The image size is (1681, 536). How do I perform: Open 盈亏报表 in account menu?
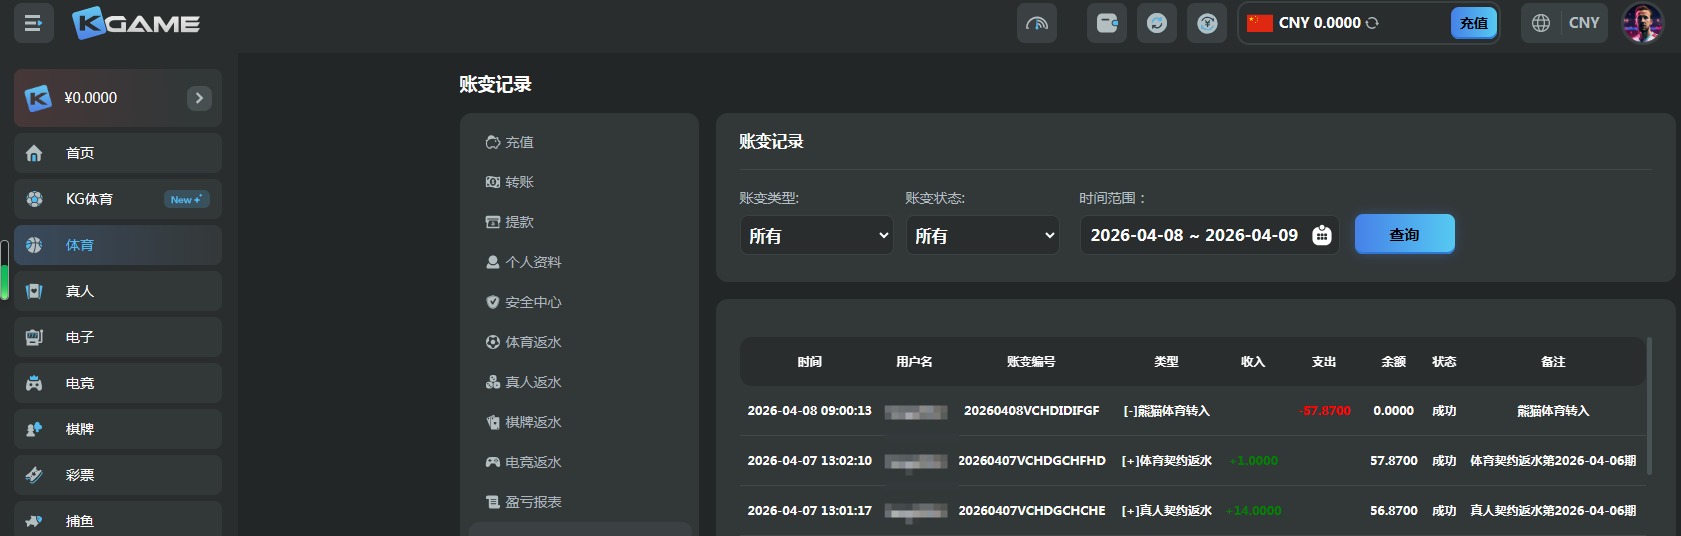(523, 502)
